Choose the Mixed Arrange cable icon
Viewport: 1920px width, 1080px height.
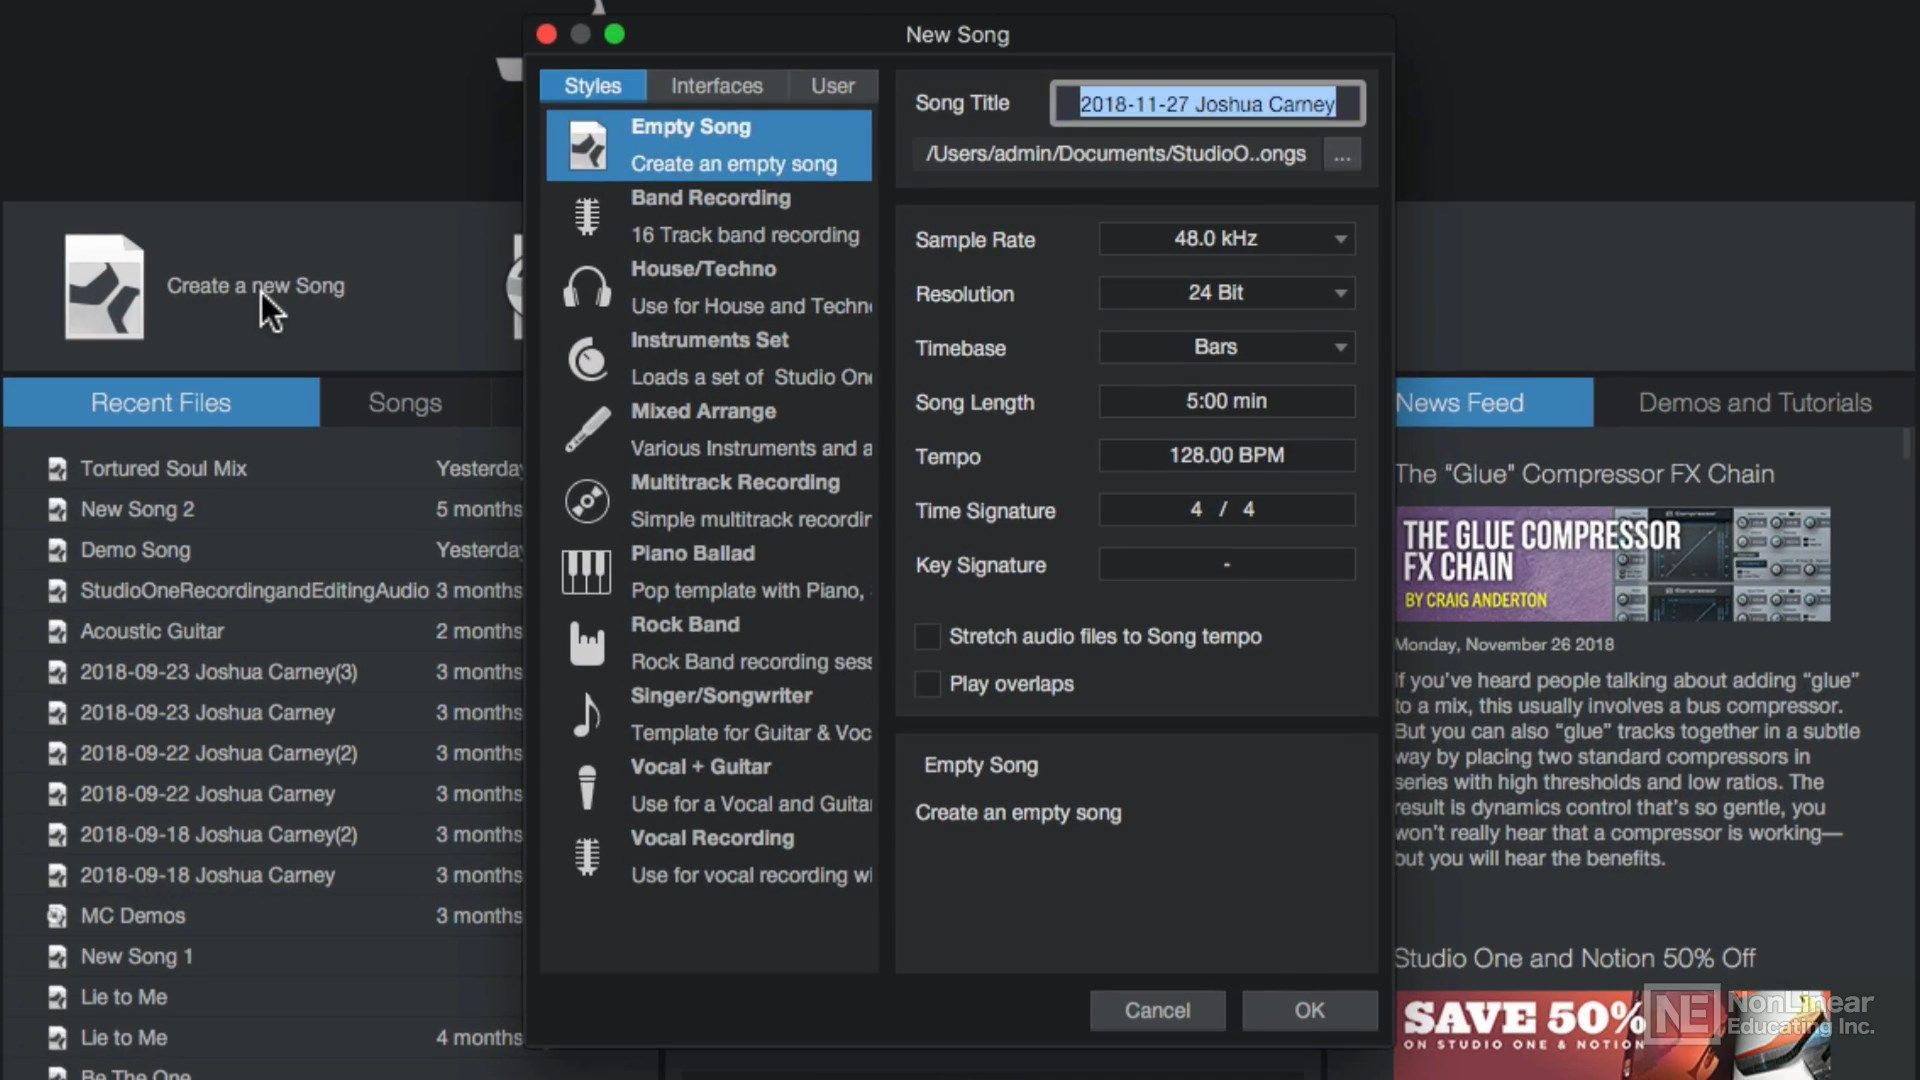tap(587, 430)
